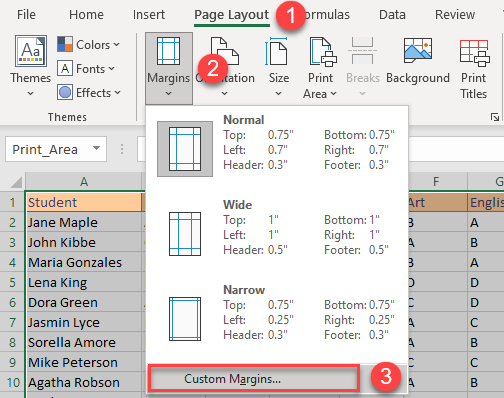Click the Background picture icon
504x398 pixels.
pos(418,50)
